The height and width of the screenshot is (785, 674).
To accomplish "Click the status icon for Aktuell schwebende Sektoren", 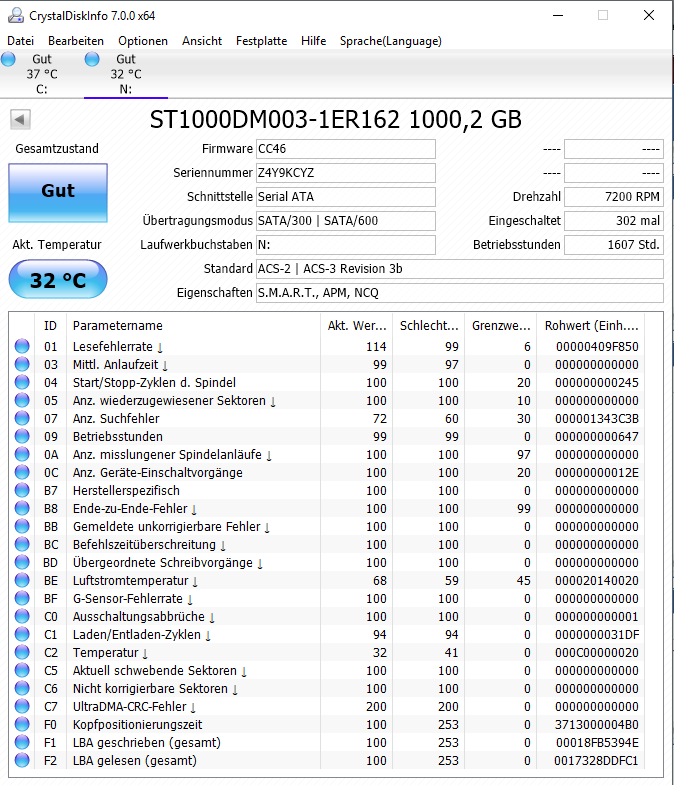I will 22,671.
